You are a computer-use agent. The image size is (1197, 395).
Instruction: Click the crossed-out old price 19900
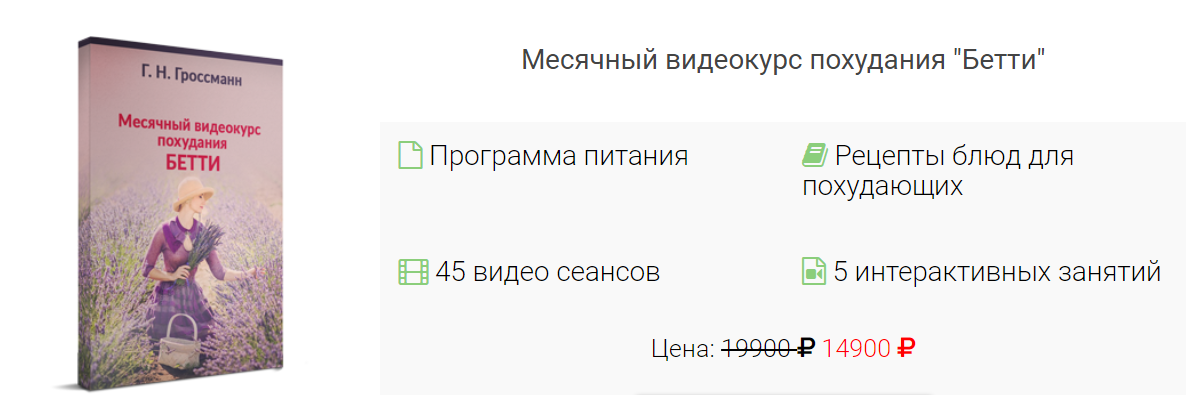point(757,348)
